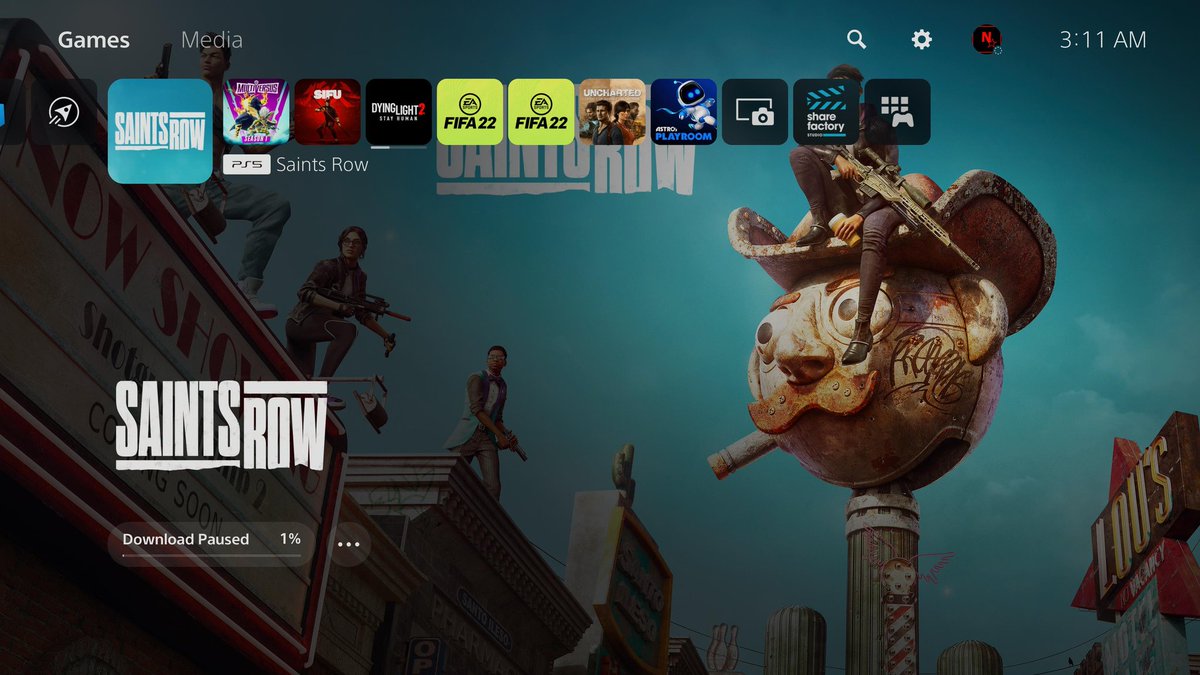This screenshot has width=1200, height=675.
Task: Select the FIFA 22 tile beside Uncharted
Action: click(x=541, y=112)
